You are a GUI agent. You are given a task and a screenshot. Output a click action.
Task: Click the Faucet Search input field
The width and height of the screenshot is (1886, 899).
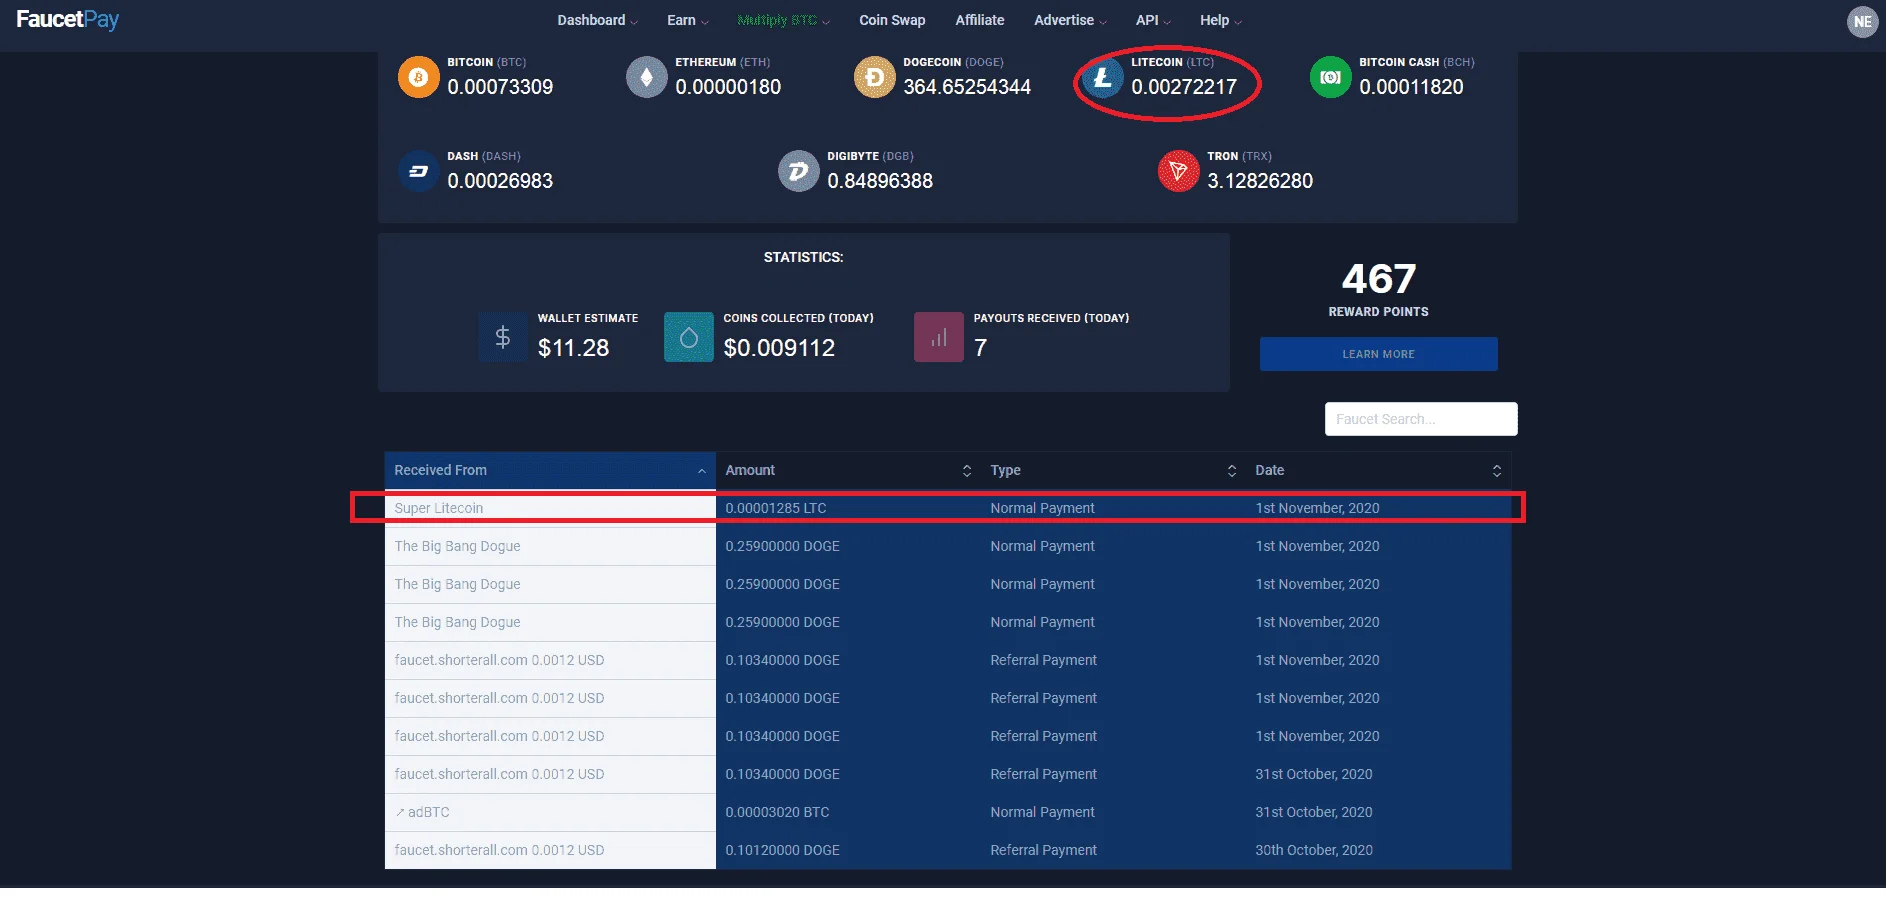coord(1421,419)
